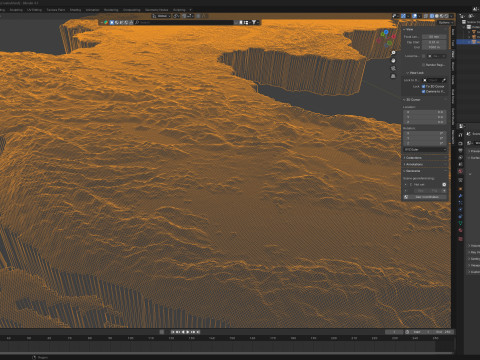Expand the Preview panel in Properties
This screenshot has width=480, height=360.
(474, 151)
